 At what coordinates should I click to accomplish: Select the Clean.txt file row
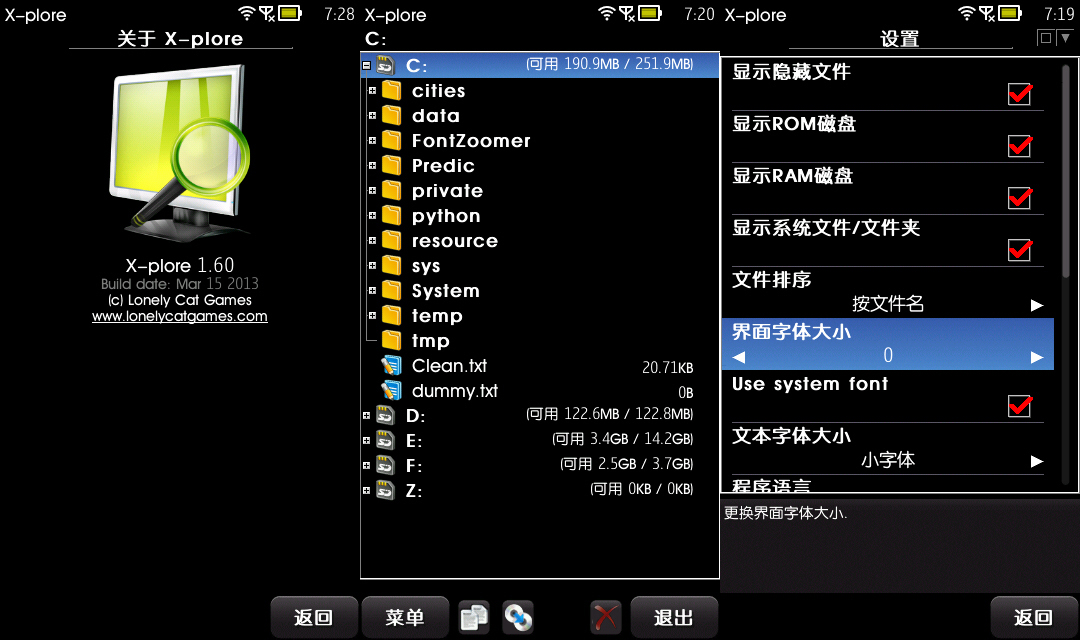click(540, 366)
